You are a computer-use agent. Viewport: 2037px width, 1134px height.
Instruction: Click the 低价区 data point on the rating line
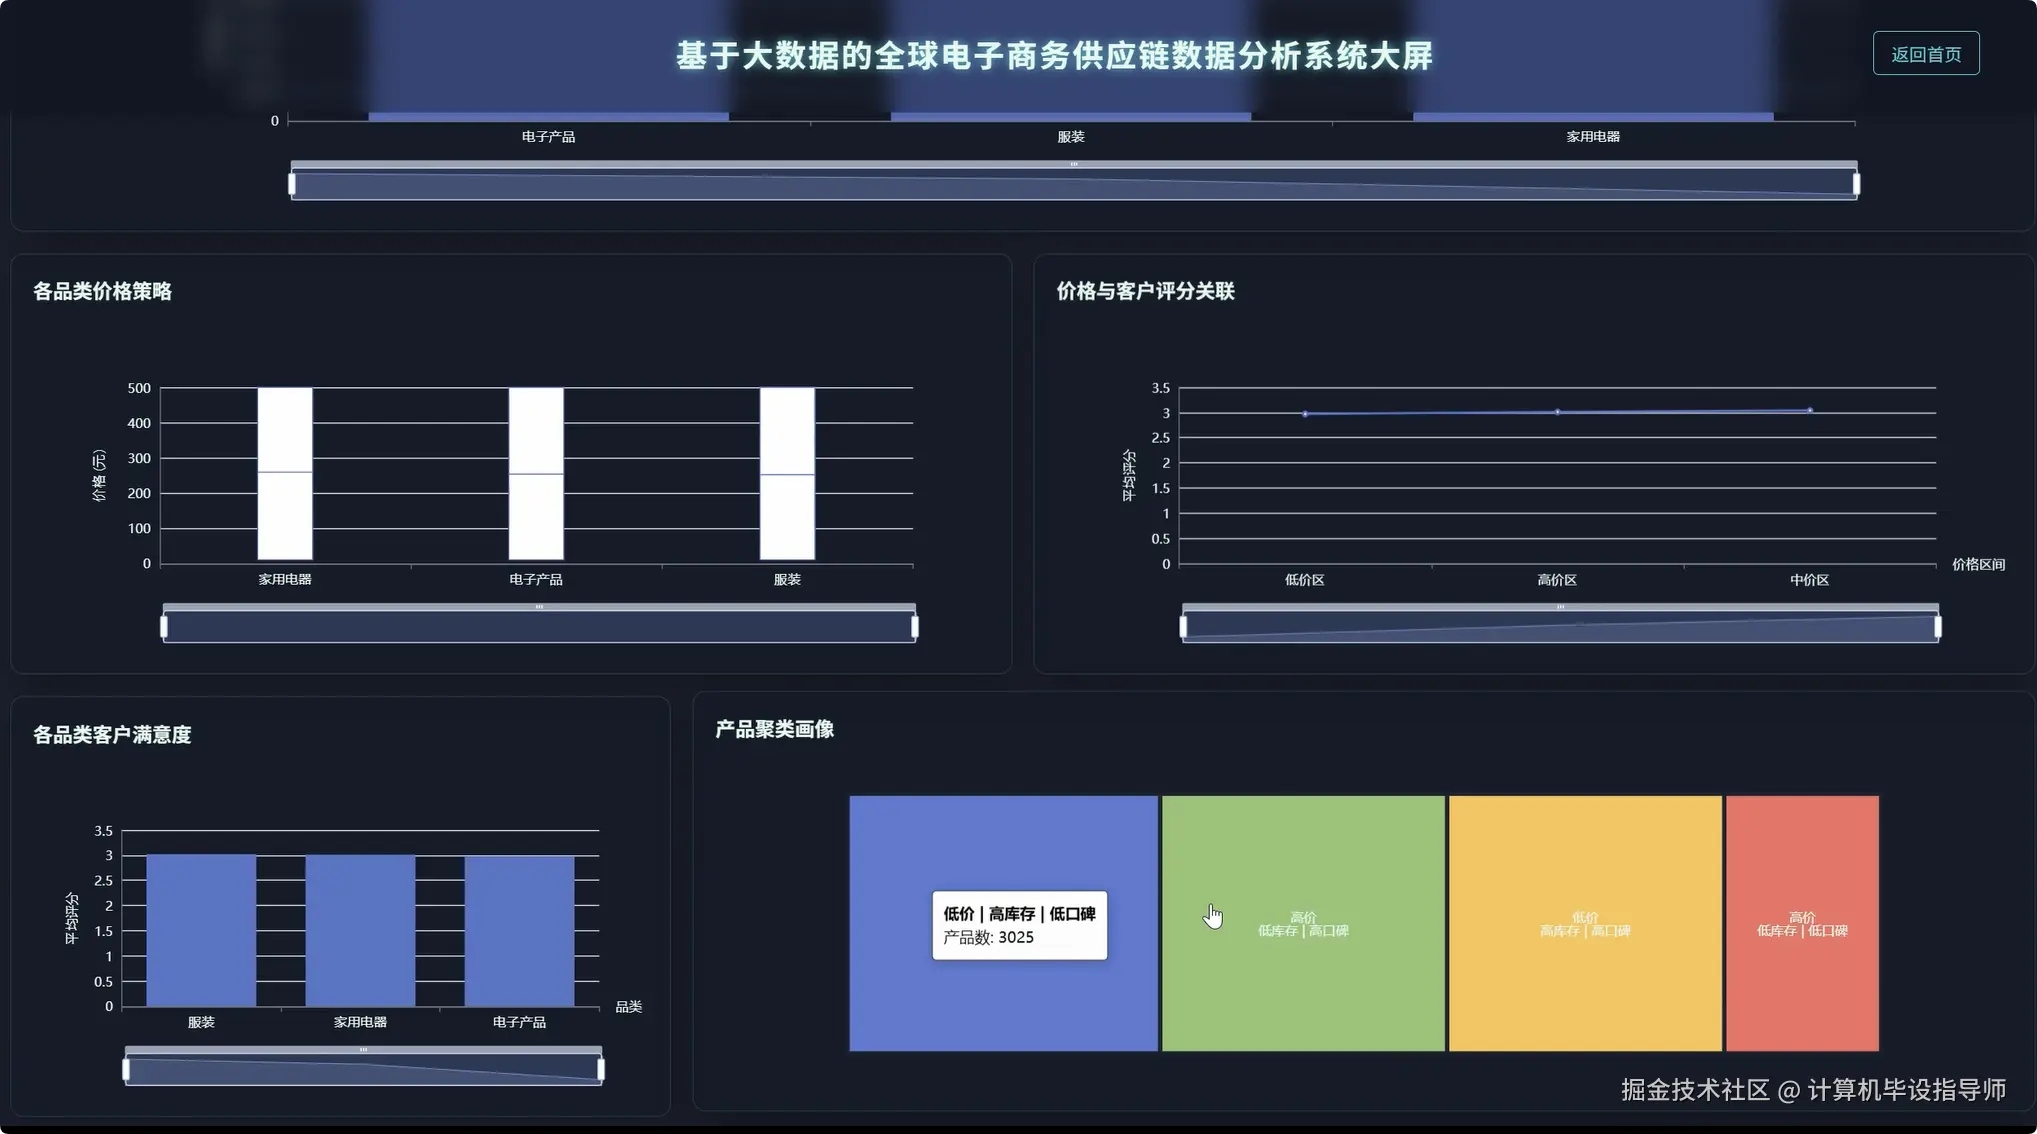click(1305, 412)
